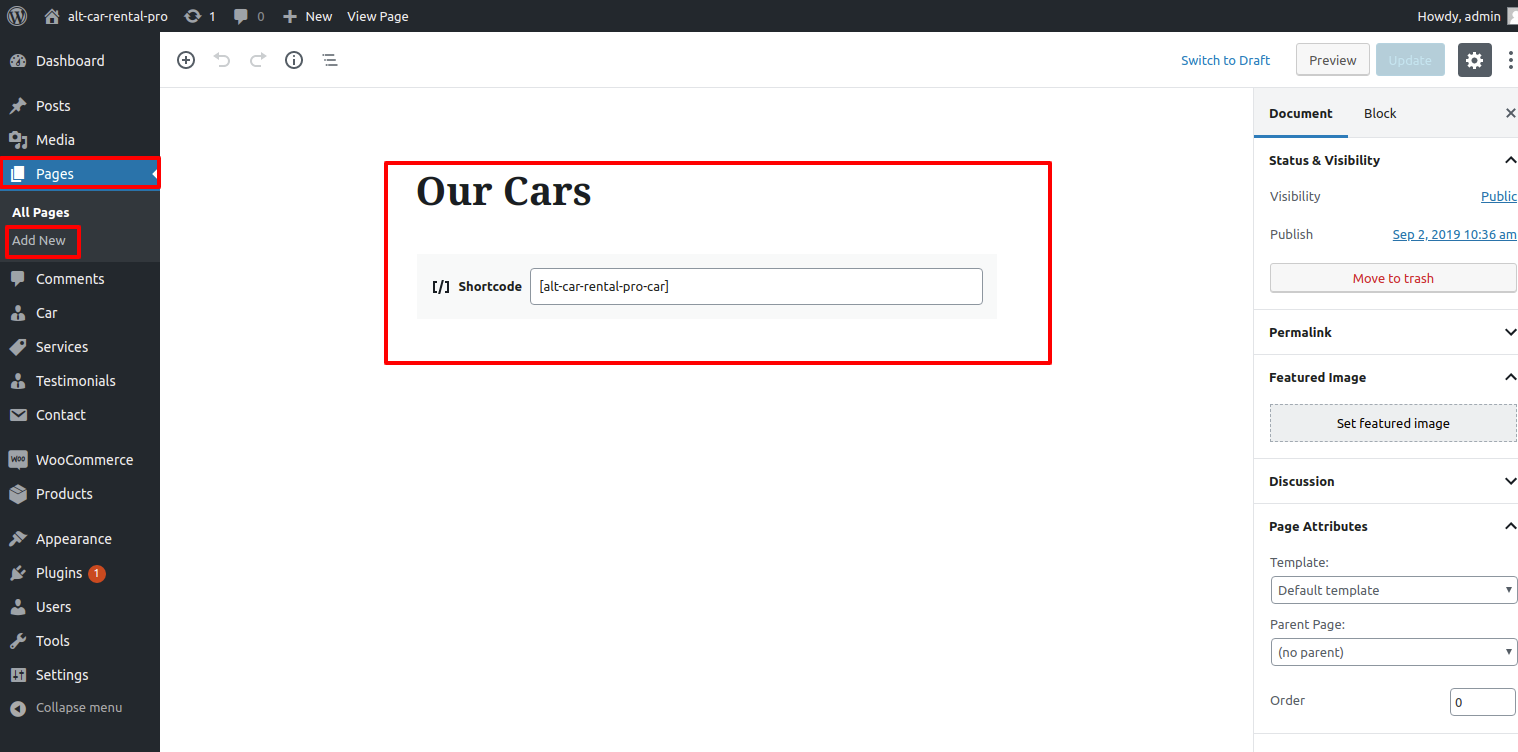Open the Parent Page dropdown
1518x752 pixels.
[x=1394, y=652]
